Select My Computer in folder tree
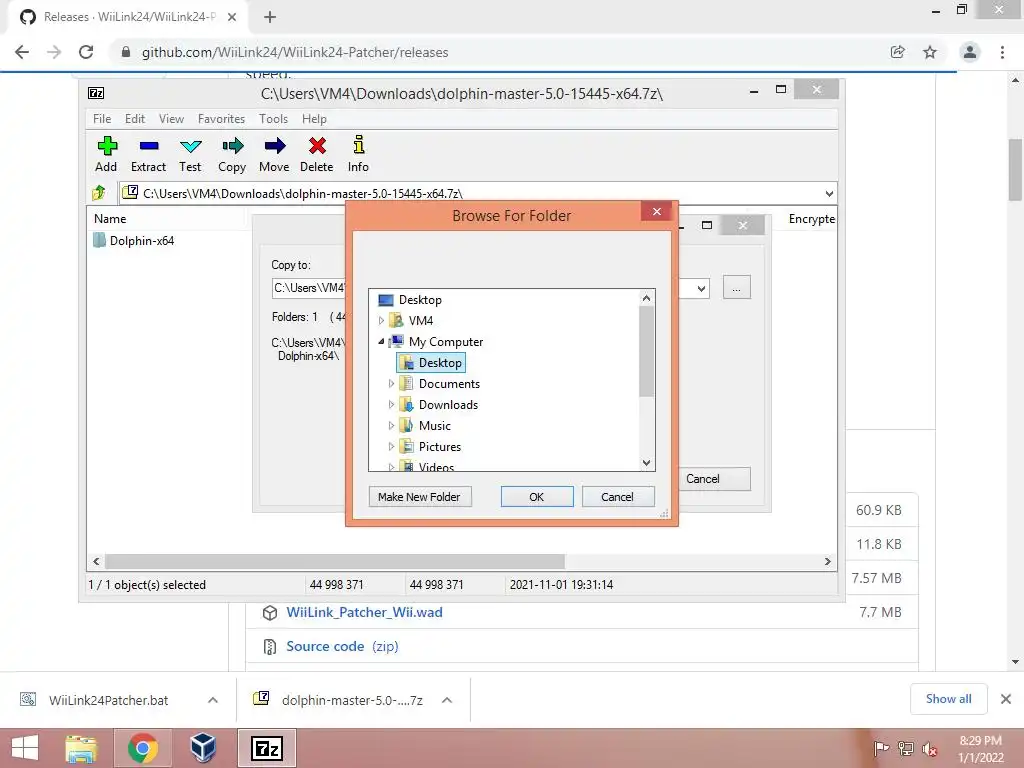1024x768 pixels. (x=436, y=342)
